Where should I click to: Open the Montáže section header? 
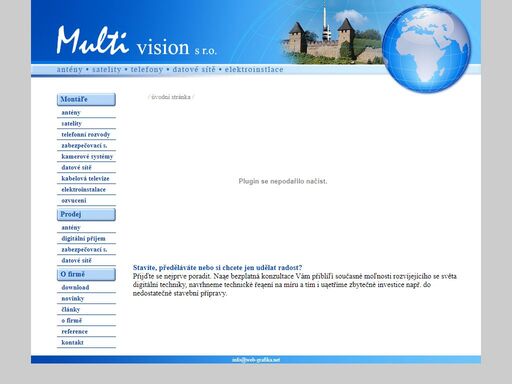tap(86, 99)
